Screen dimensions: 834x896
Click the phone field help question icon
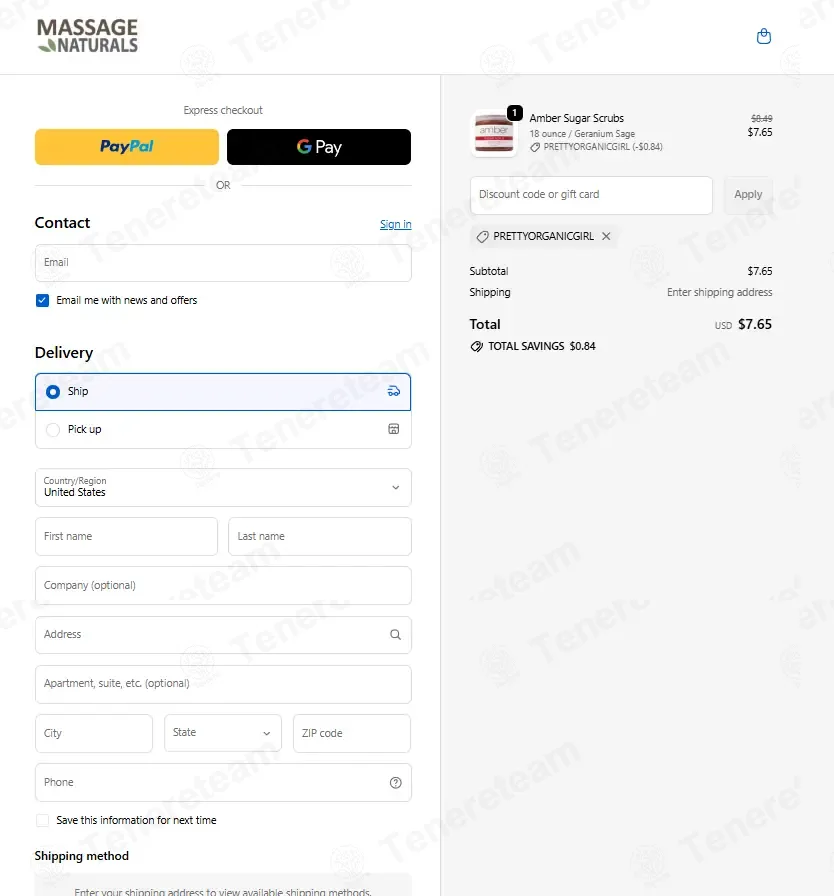coord(395,782)
